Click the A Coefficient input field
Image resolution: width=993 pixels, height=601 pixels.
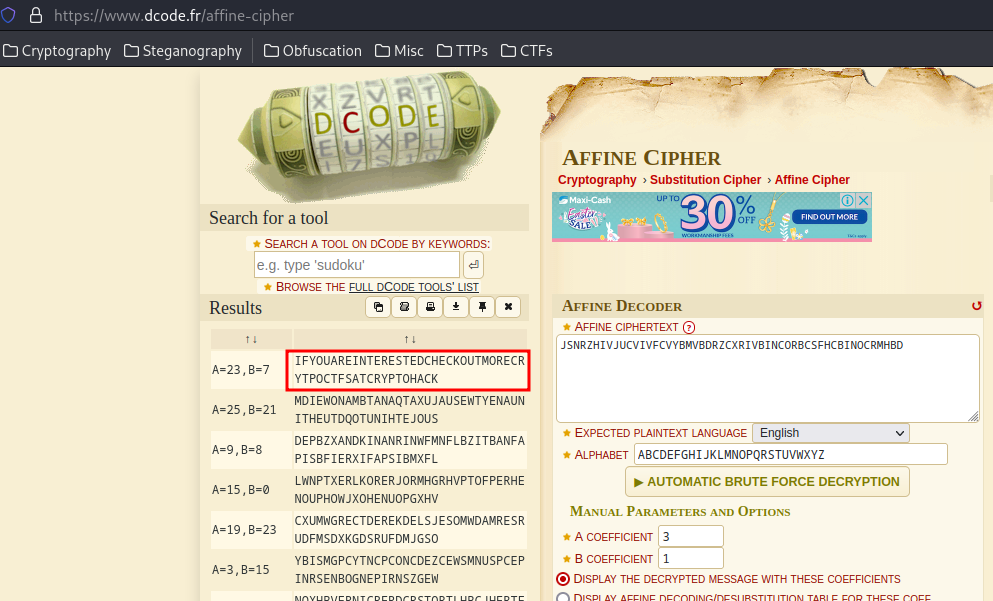tap(690, 536)
